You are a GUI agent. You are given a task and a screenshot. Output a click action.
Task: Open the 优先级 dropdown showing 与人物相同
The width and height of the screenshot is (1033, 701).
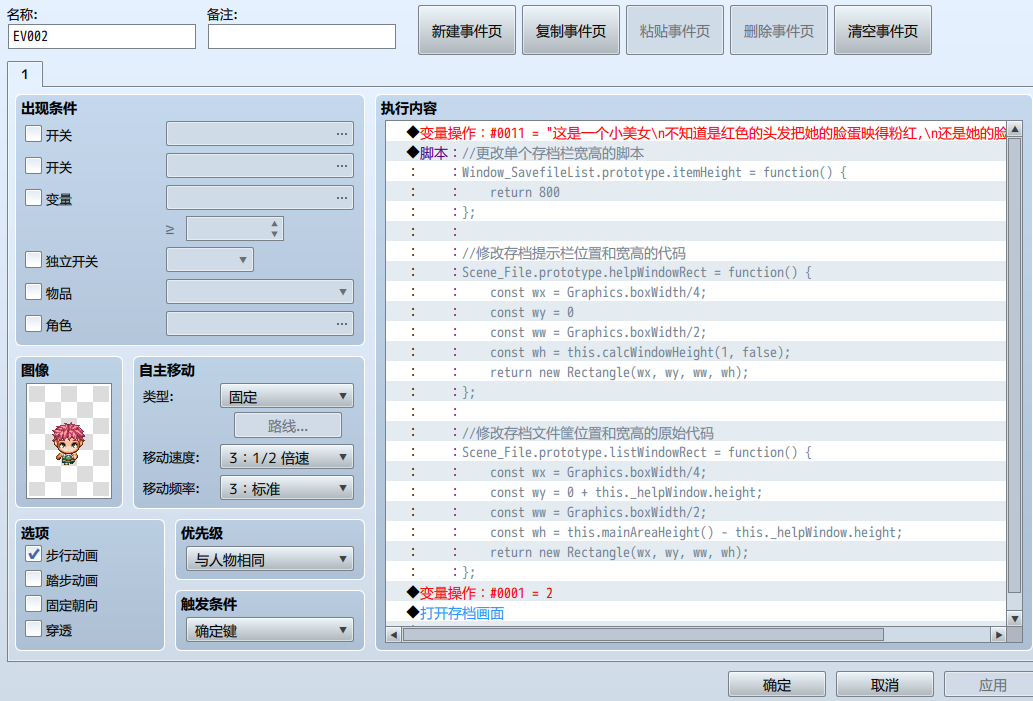coord(269,559)
